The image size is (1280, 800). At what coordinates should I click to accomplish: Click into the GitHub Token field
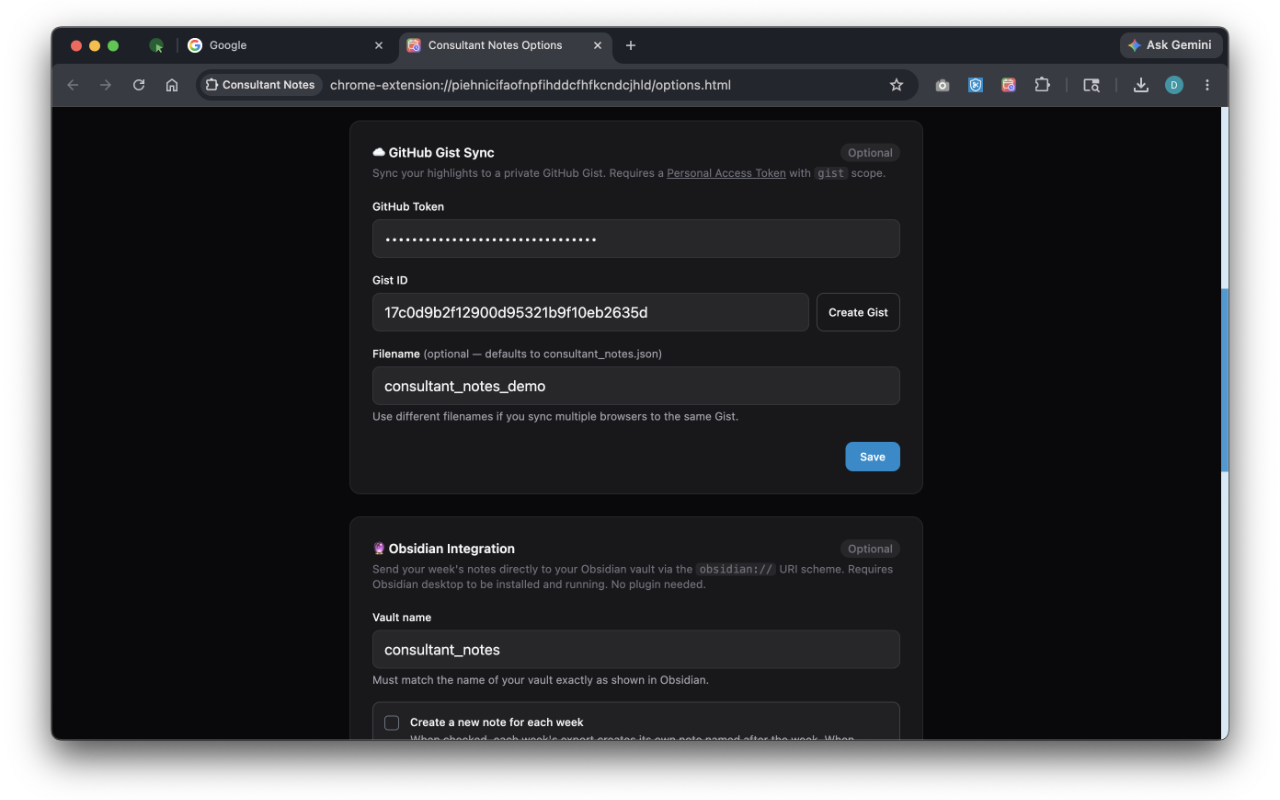pos(636,239)
